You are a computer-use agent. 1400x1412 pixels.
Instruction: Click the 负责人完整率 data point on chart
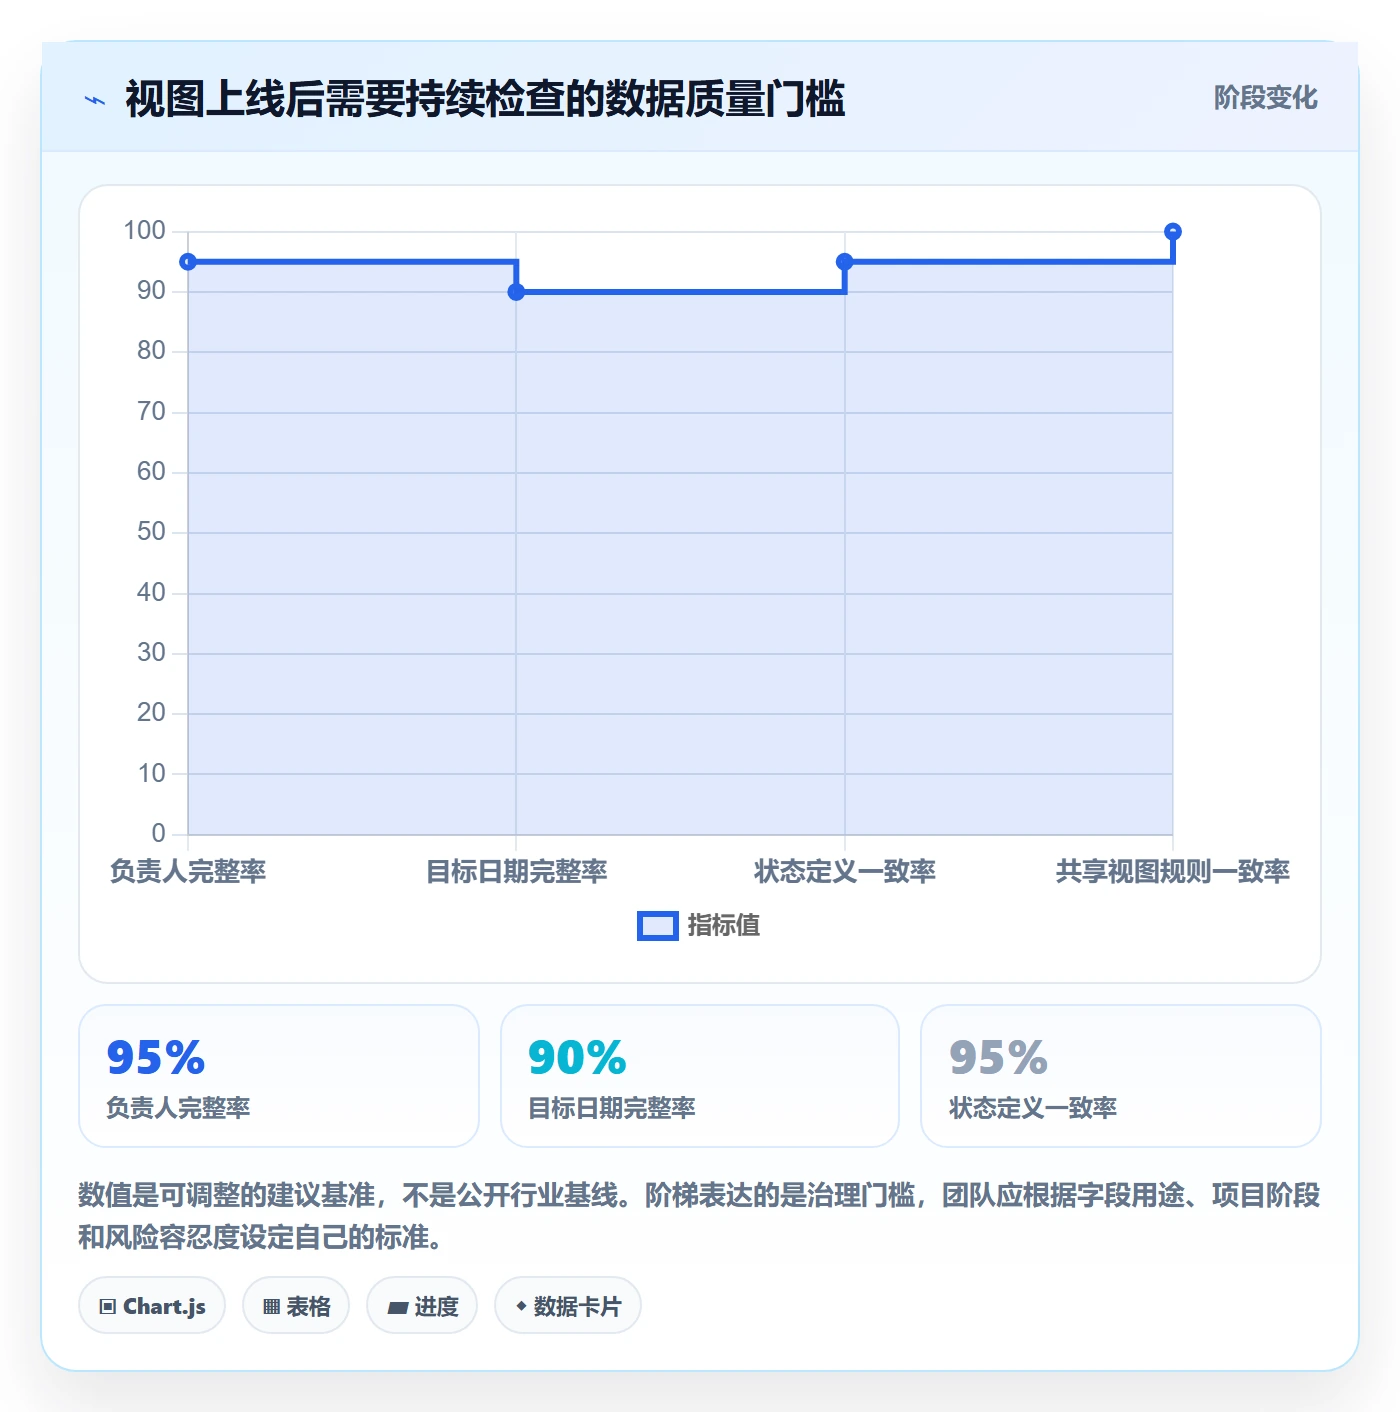(188, 262)
